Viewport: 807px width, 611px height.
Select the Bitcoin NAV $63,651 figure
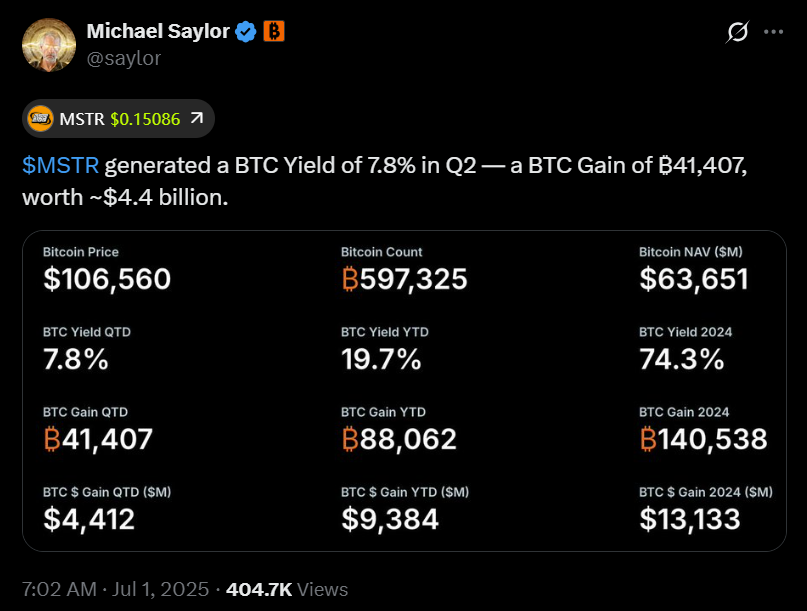tap(693, 279)
